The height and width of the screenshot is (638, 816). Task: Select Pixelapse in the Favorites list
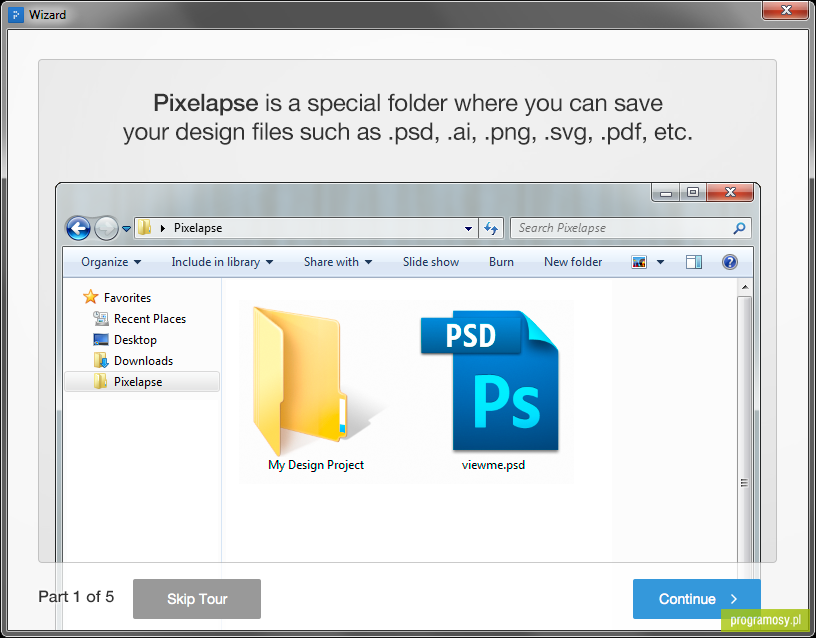pos(142,381)
